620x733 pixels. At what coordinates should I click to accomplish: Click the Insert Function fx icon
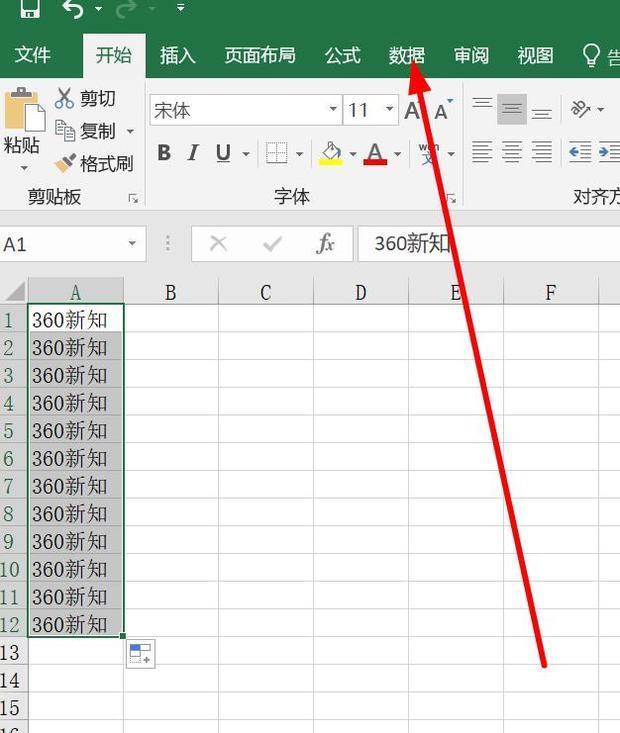325,244
